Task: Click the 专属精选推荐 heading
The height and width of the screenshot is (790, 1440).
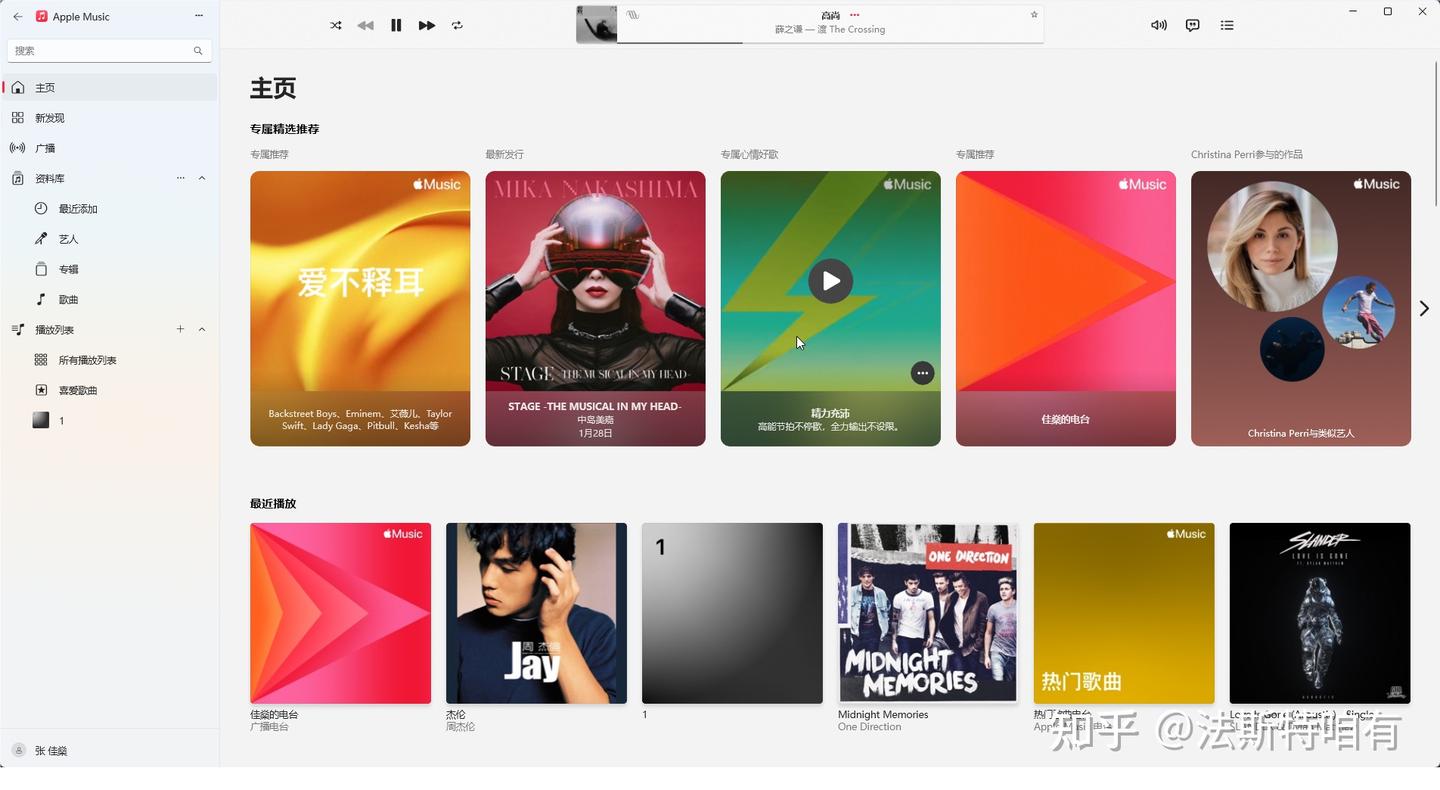Action: coord(285,129)
